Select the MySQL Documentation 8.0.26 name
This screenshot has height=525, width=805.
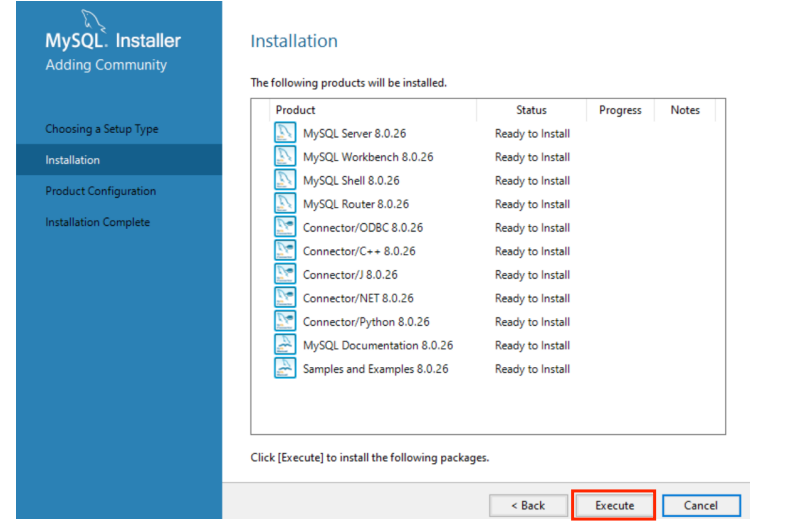[378, 346]
